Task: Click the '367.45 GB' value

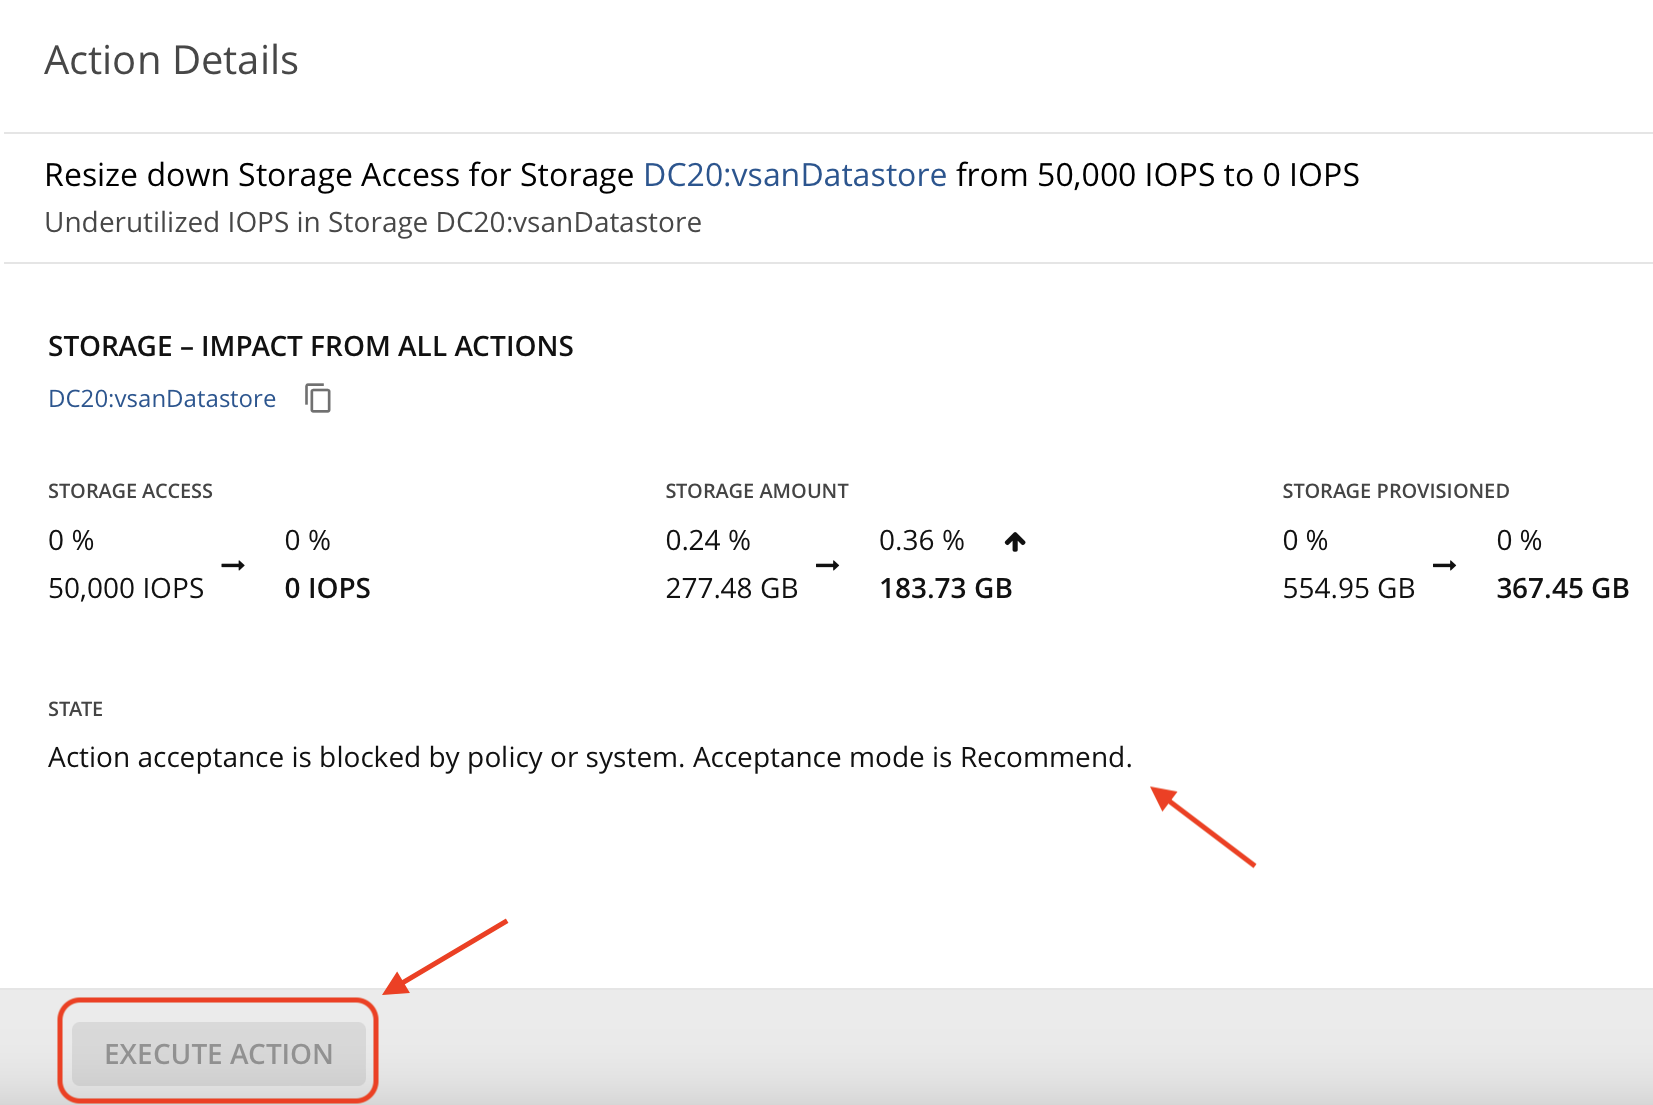Action: (1563, 588)
